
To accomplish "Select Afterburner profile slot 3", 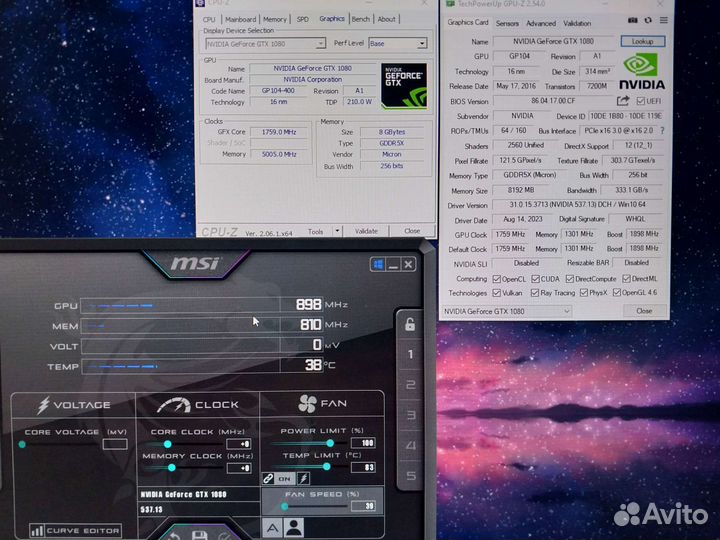I will [411, 415].
